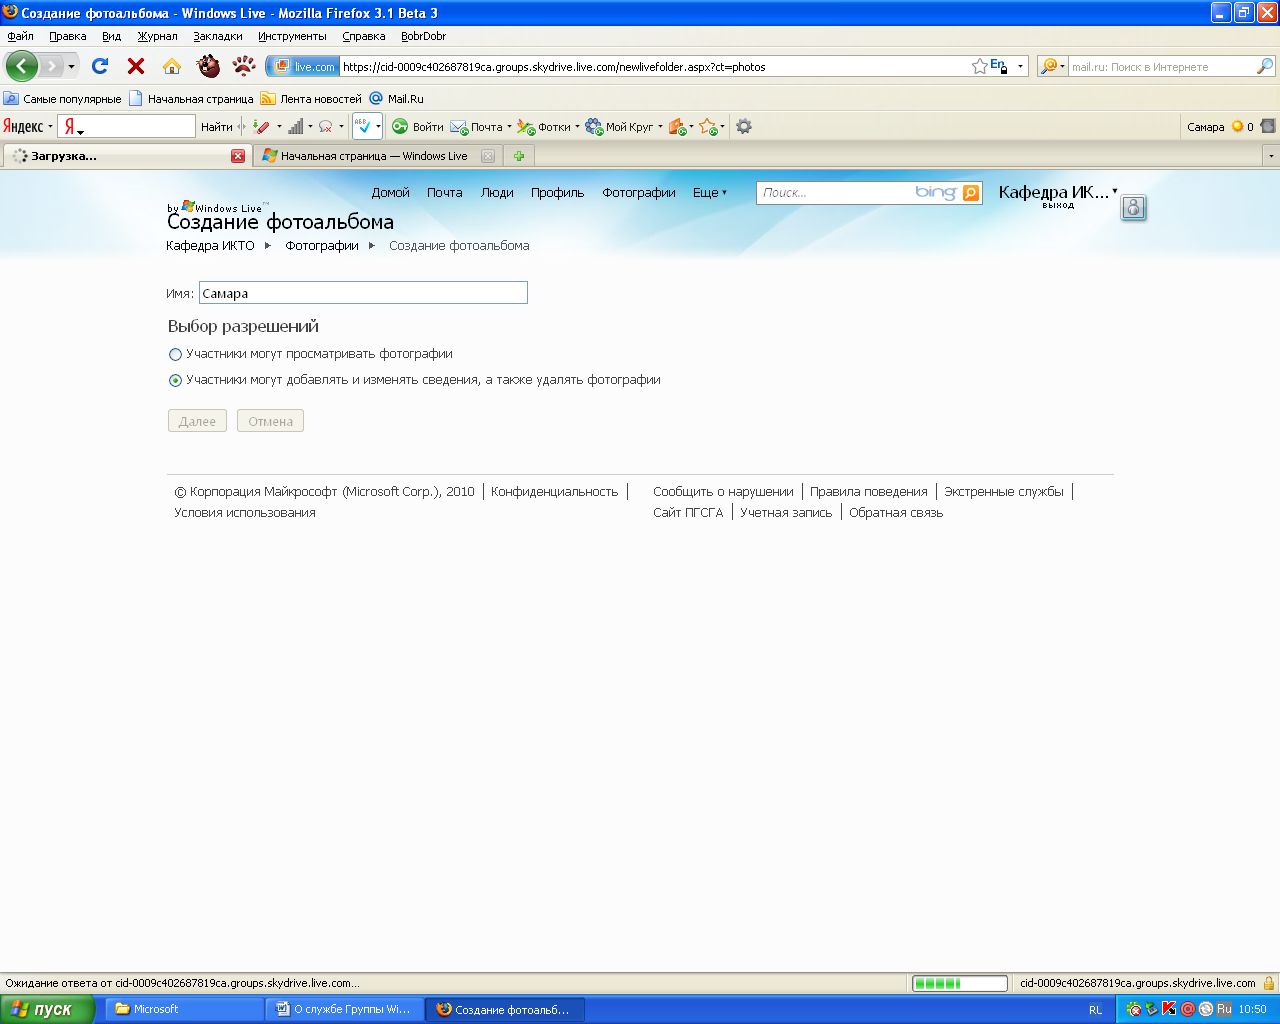Reload the page with the blue refresh icon

click(x=100, y=66)
